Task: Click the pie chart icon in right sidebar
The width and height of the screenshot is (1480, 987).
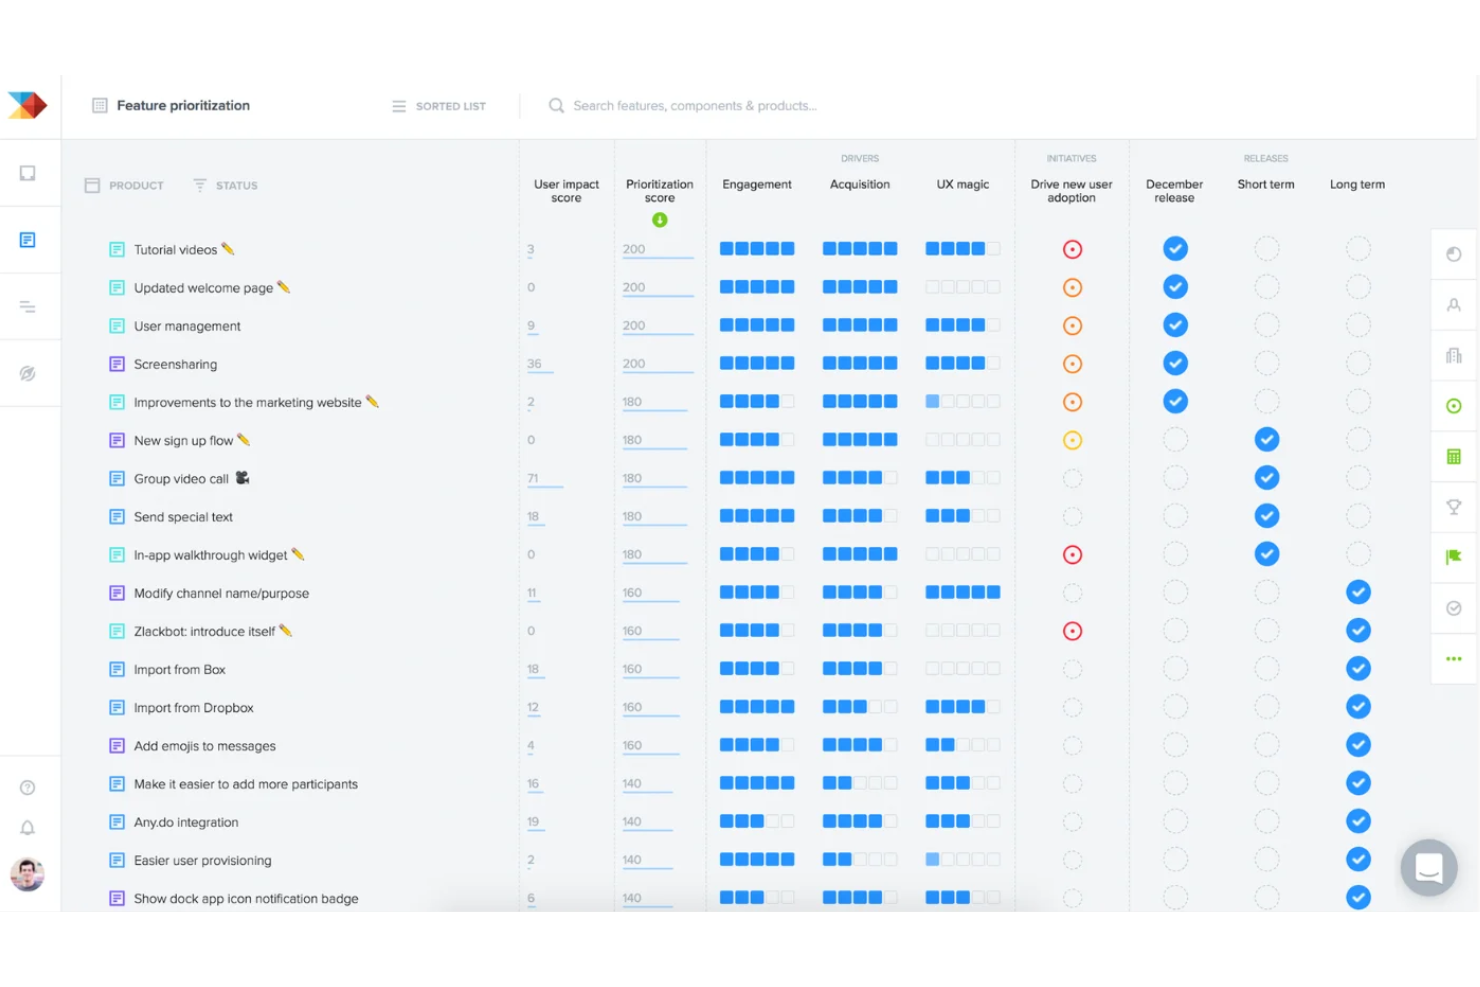Action: pos(1454,254)
